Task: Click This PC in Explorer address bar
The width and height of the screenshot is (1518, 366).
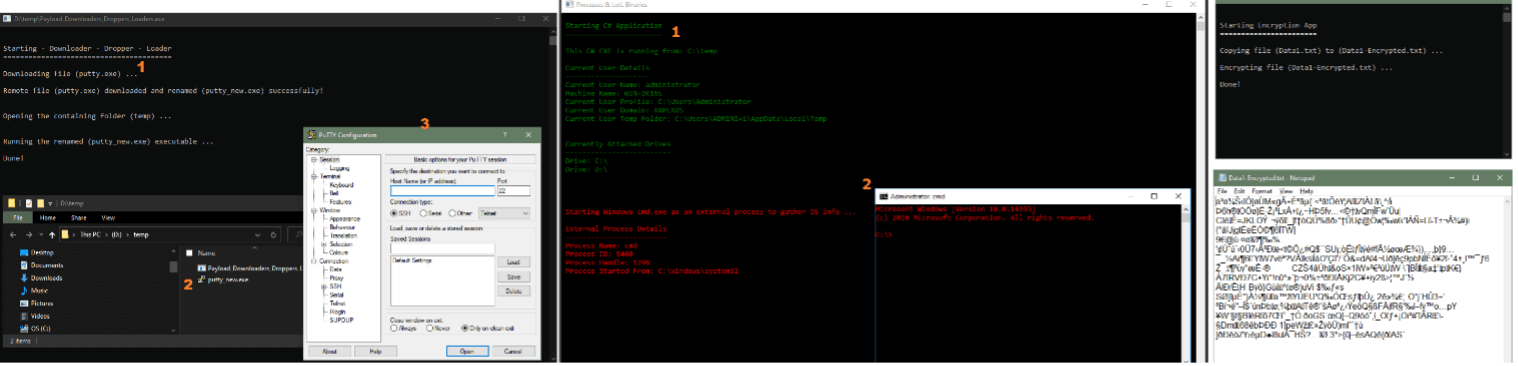Action: [x=90, y=235]
